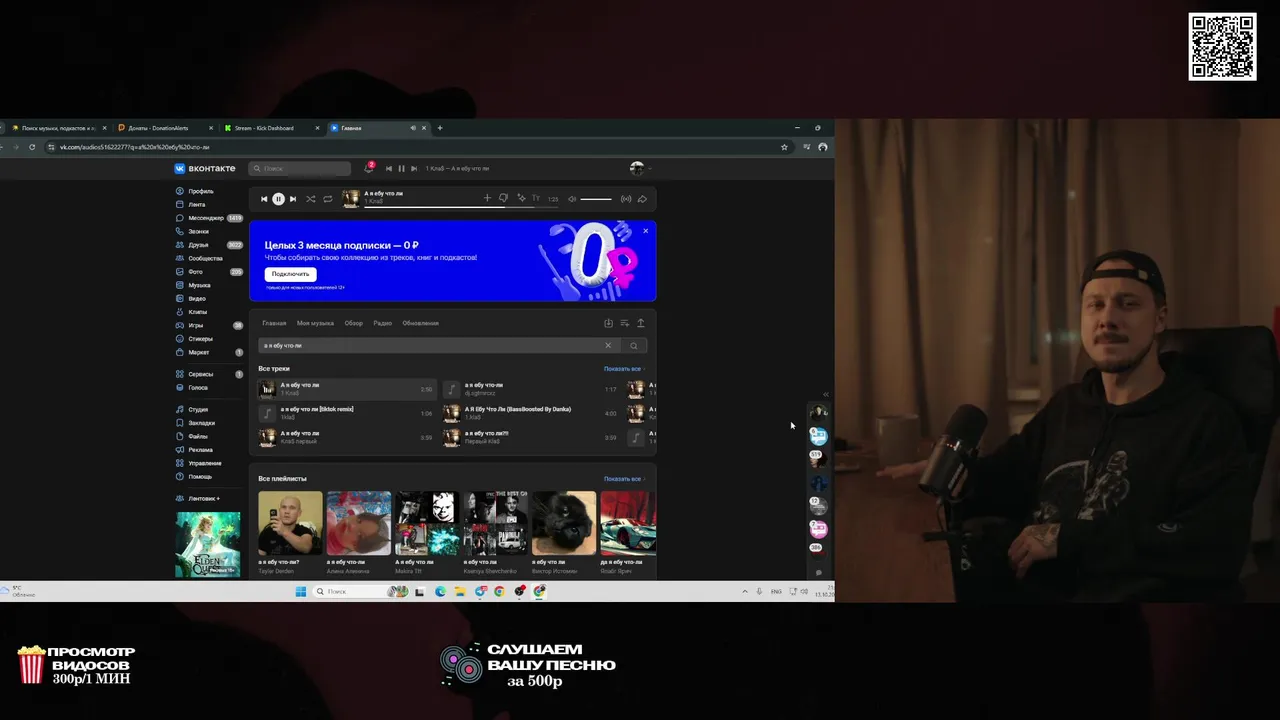
Task: Open lyrics with the Tт icon
Action: 536,198
